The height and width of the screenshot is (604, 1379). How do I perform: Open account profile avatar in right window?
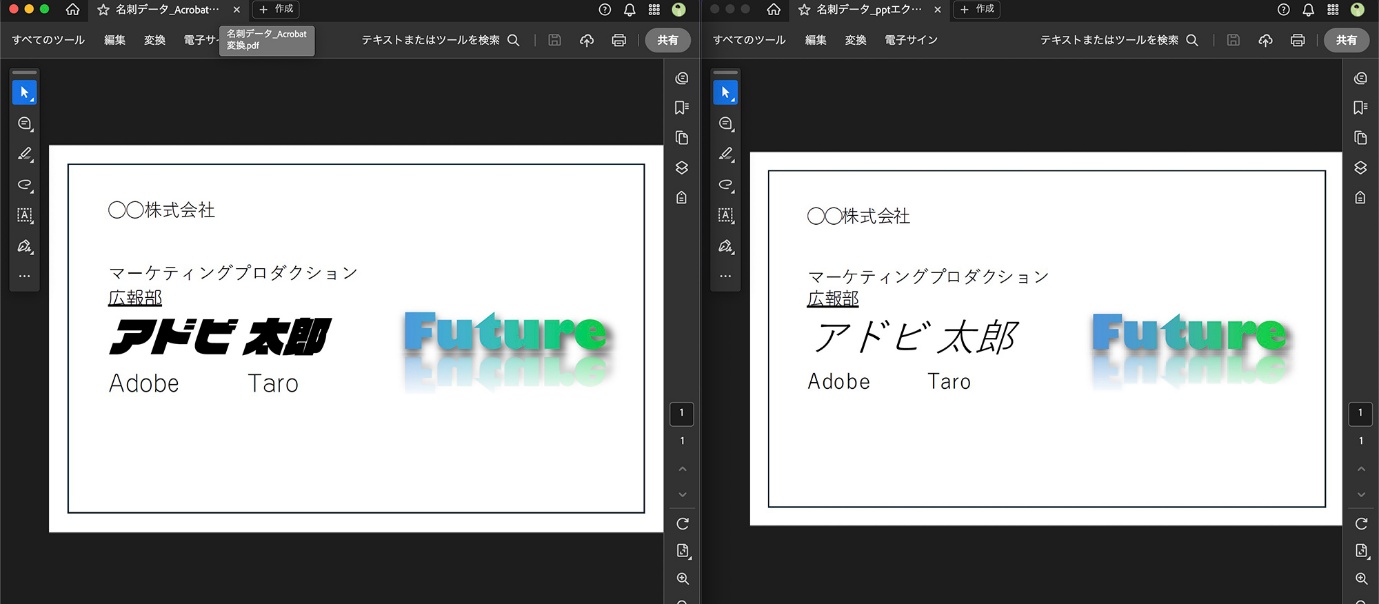click(1357, 9)
